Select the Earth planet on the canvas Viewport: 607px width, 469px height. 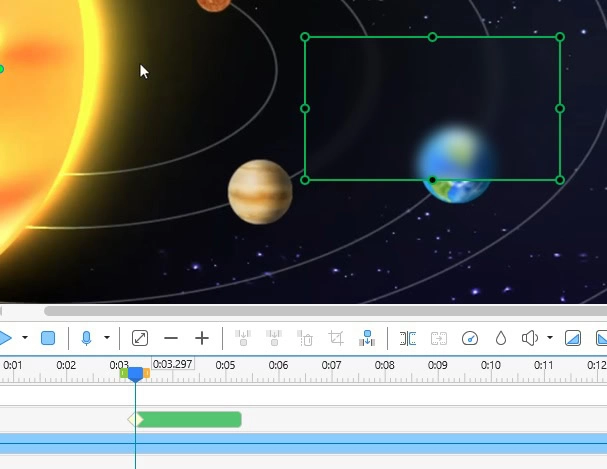(x=456, y=163)
